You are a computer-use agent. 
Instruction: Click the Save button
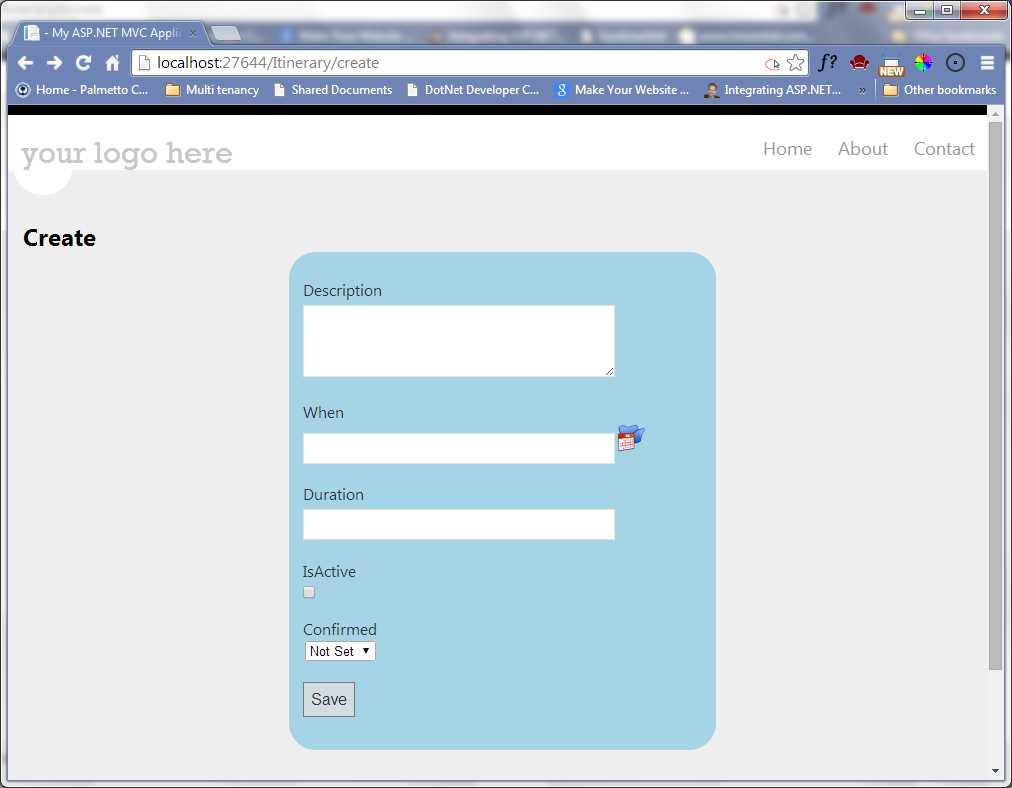pos(328,698)
